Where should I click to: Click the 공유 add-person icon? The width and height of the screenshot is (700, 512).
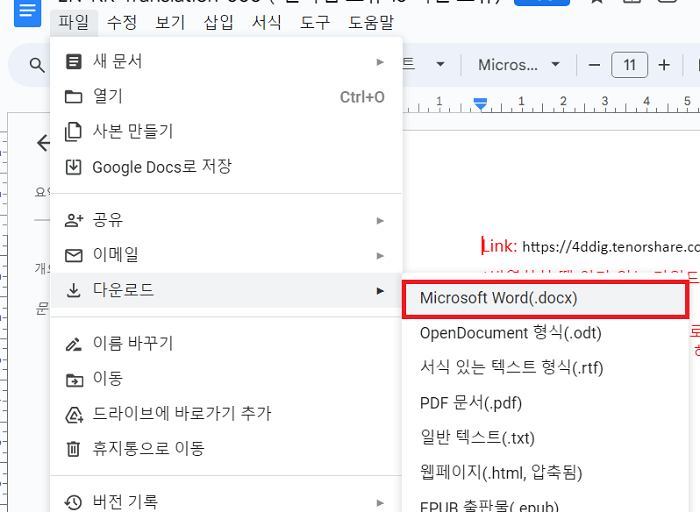[x=74, y=220]
